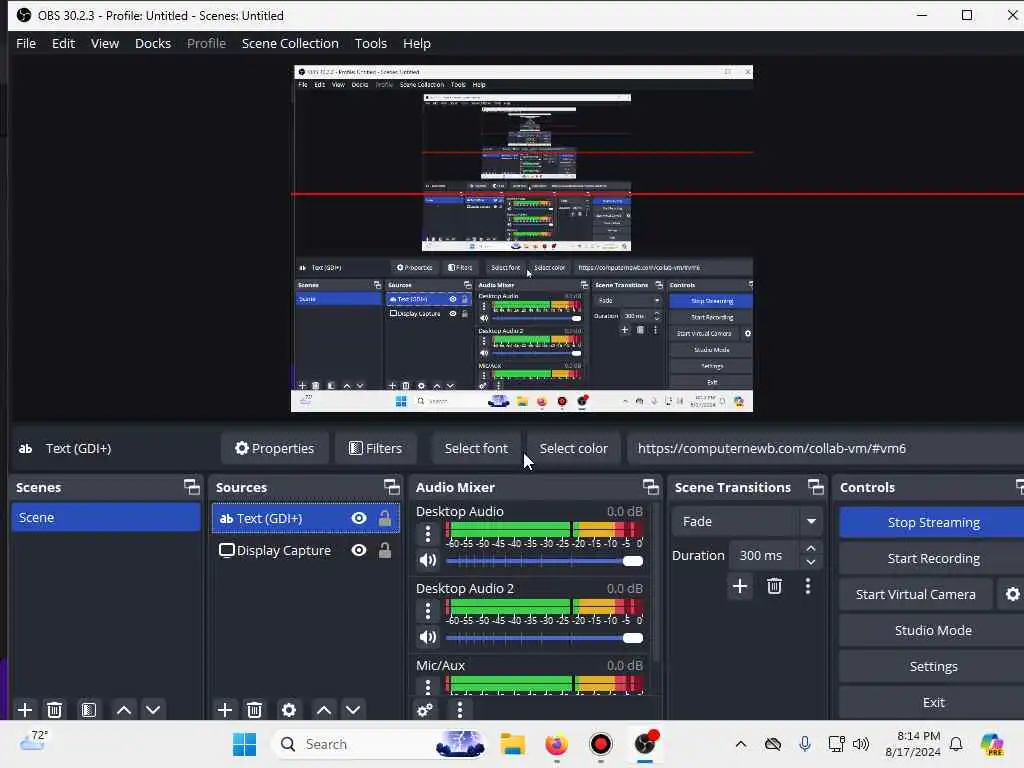Open Firefox from the taskbar
Screen dimensions: 1024x768
tap(556, 744)
